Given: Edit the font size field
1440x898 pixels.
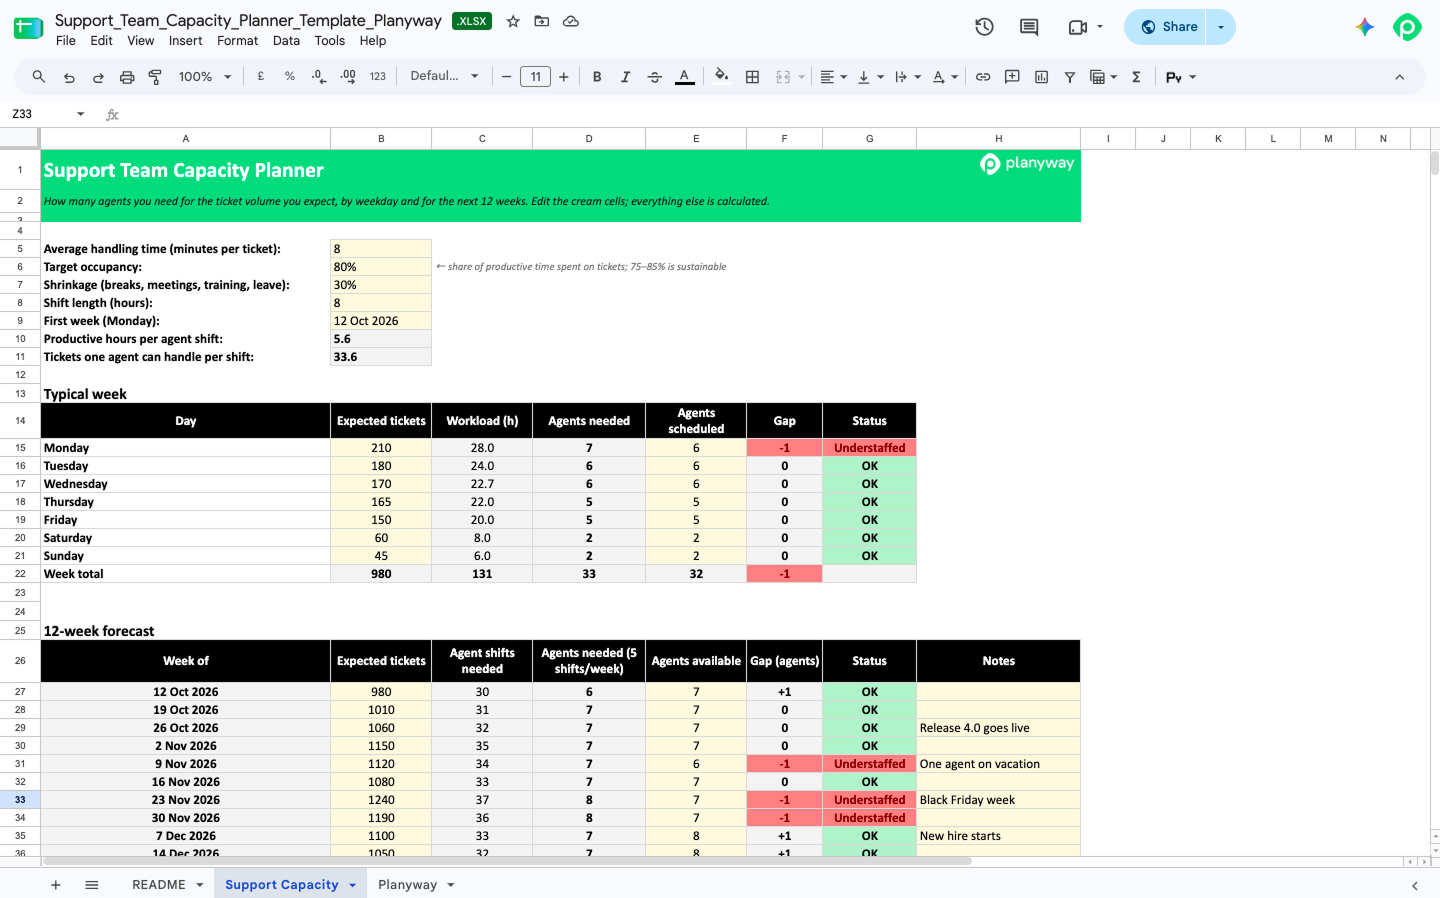Looking at the screenshot, I should 536,77.
